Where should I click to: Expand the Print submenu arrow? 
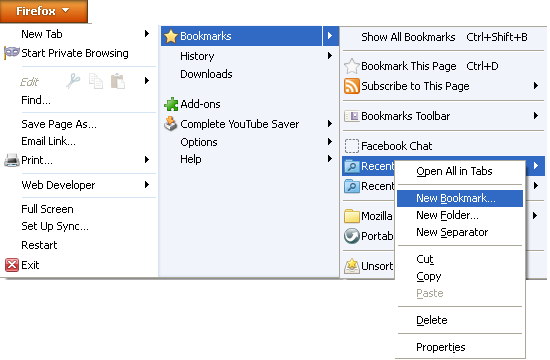[147, 160]
